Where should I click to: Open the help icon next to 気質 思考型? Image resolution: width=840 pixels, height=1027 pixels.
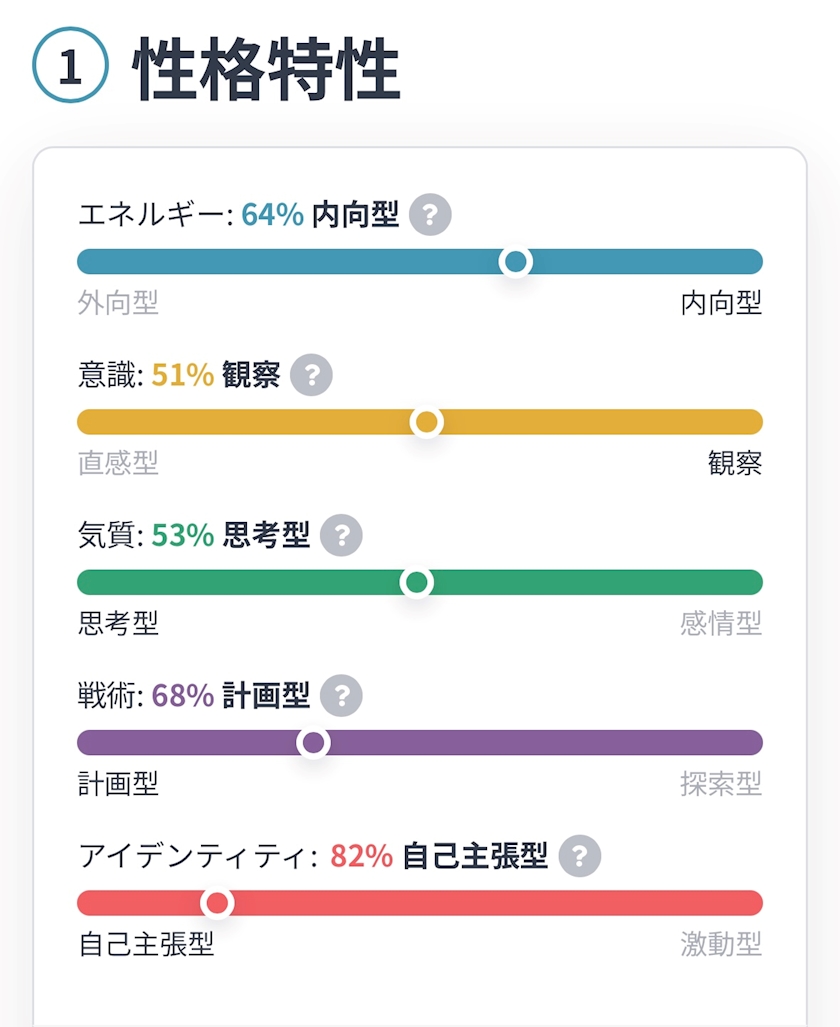[x=341, y=535]
